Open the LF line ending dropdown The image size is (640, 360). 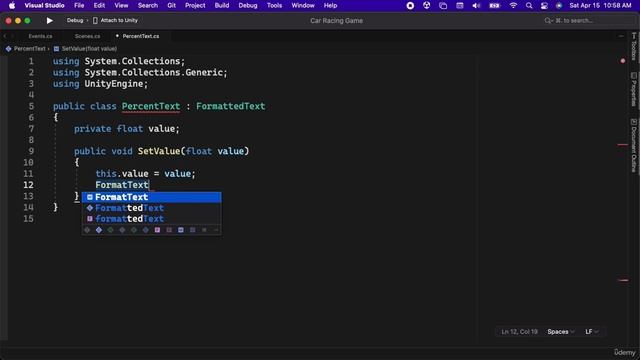point(592,332)
